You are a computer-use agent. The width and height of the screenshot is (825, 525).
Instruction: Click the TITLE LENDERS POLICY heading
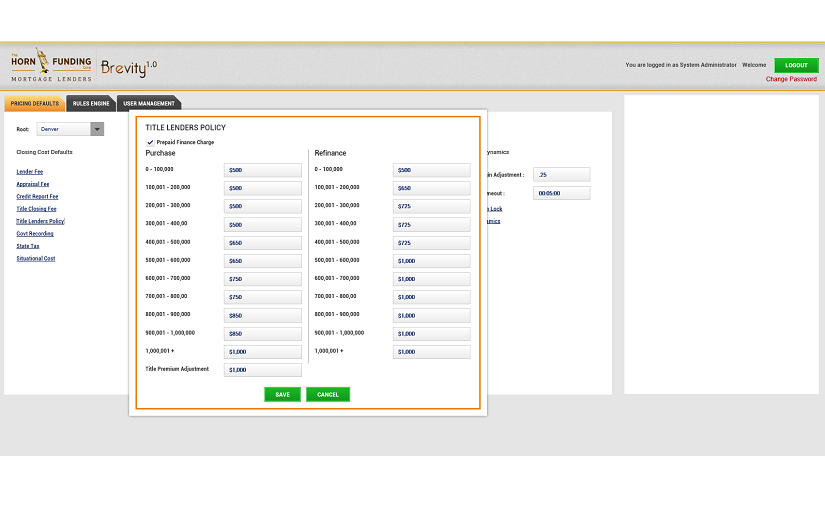click(185, 127)
